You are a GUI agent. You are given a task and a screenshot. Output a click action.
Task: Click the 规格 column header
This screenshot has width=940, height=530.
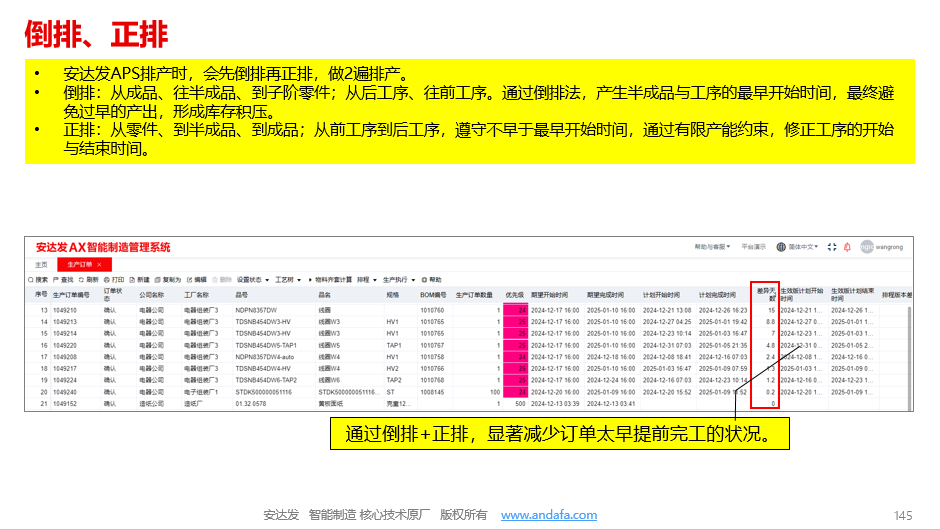click(x=393, y=295)
